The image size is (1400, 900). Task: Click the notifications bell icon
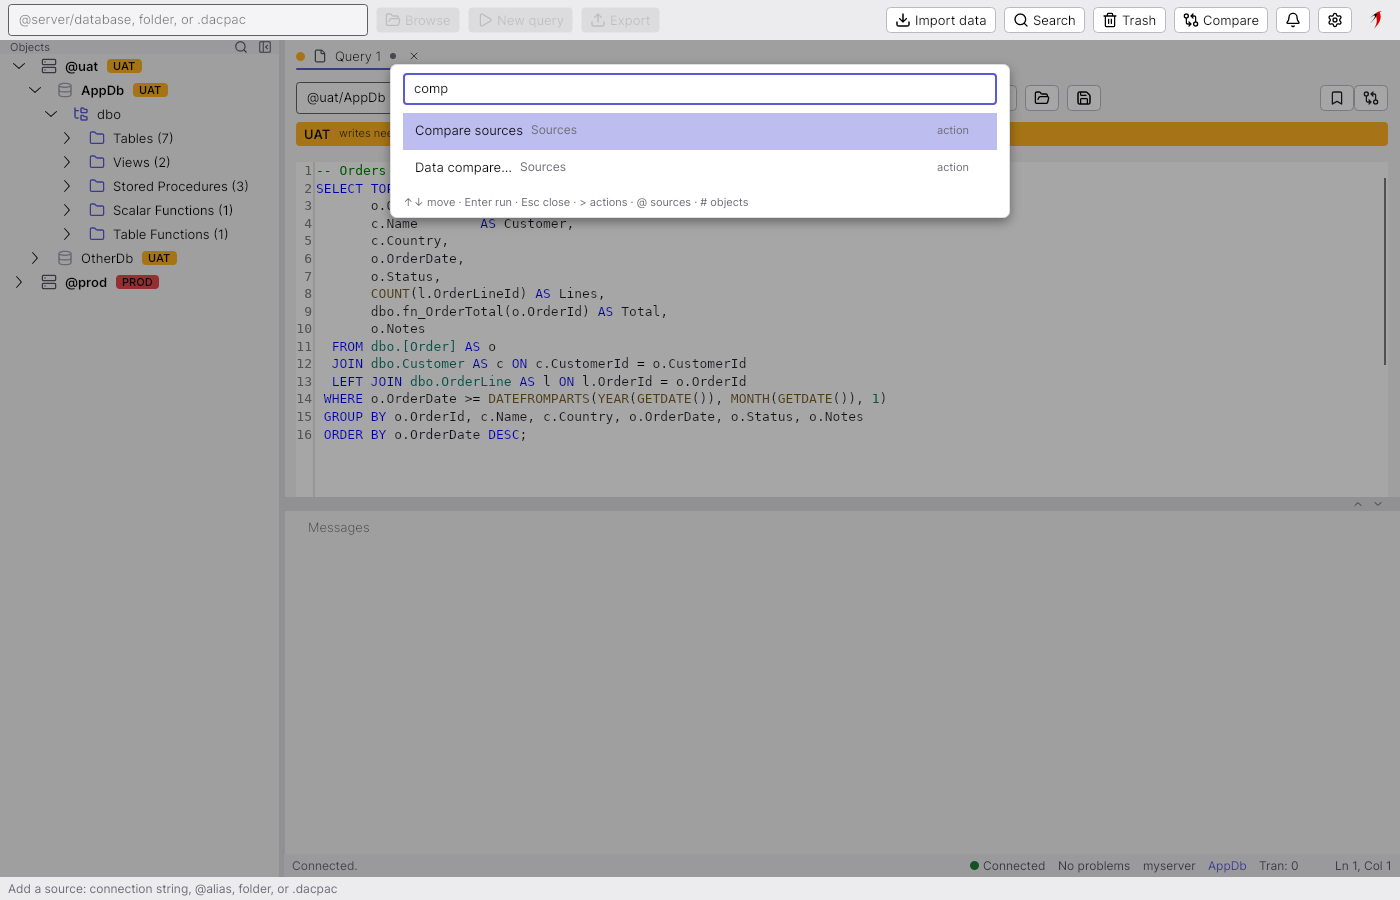click(1293, 20)
